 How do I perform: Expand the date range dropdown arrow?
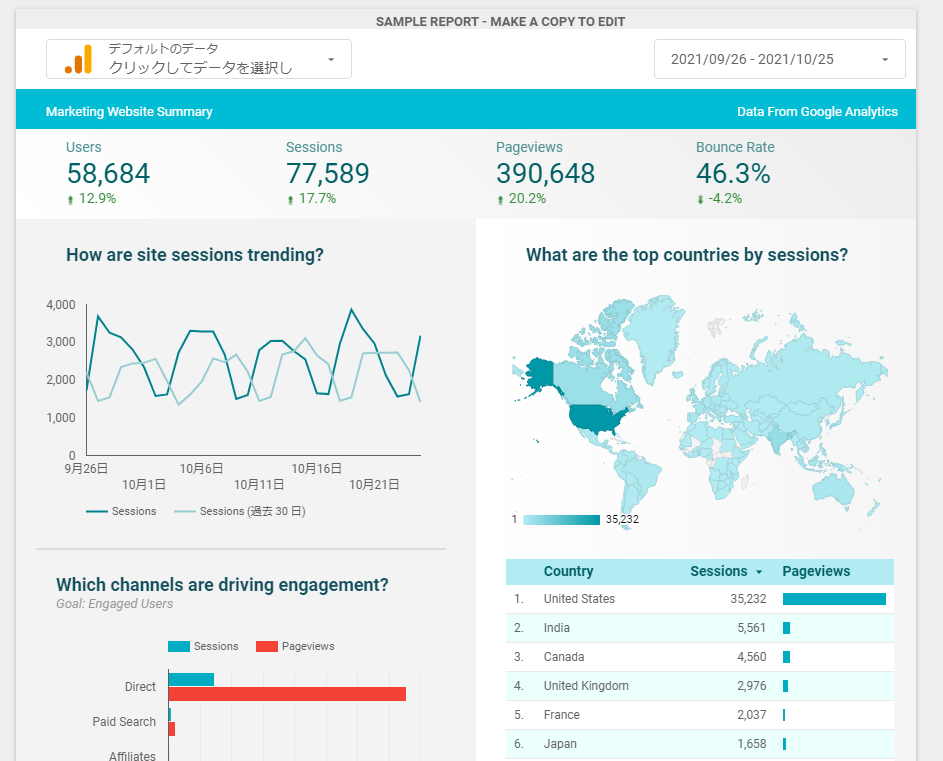[x=885, y=60]
